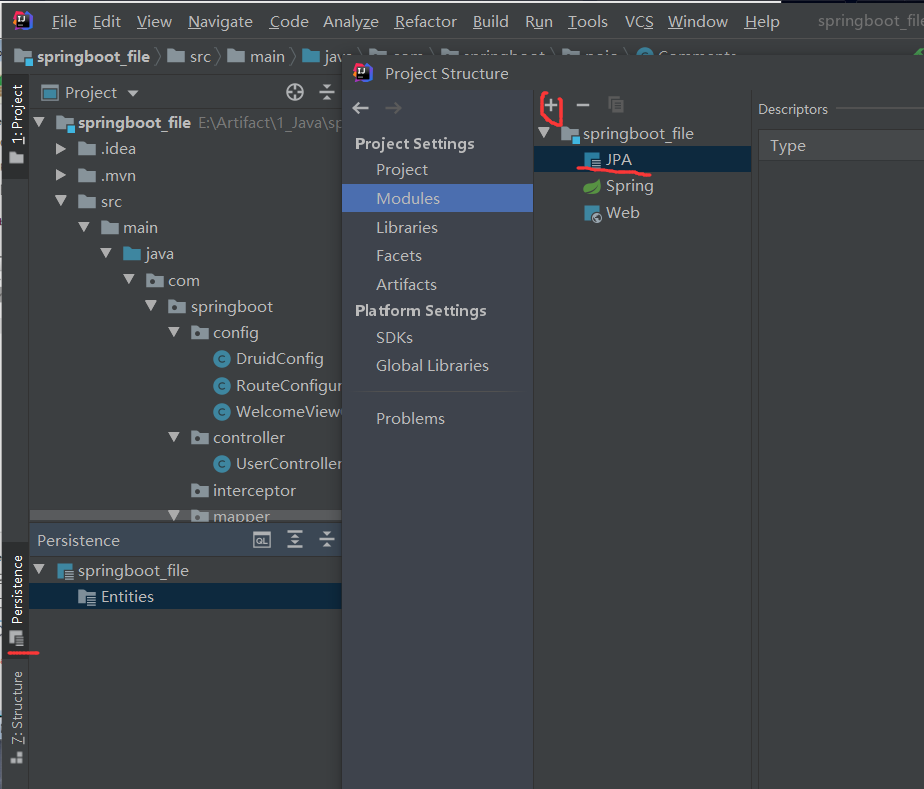Click the Type column header
This screenshot has height=789, width=924.
click(x=788, y=146)
